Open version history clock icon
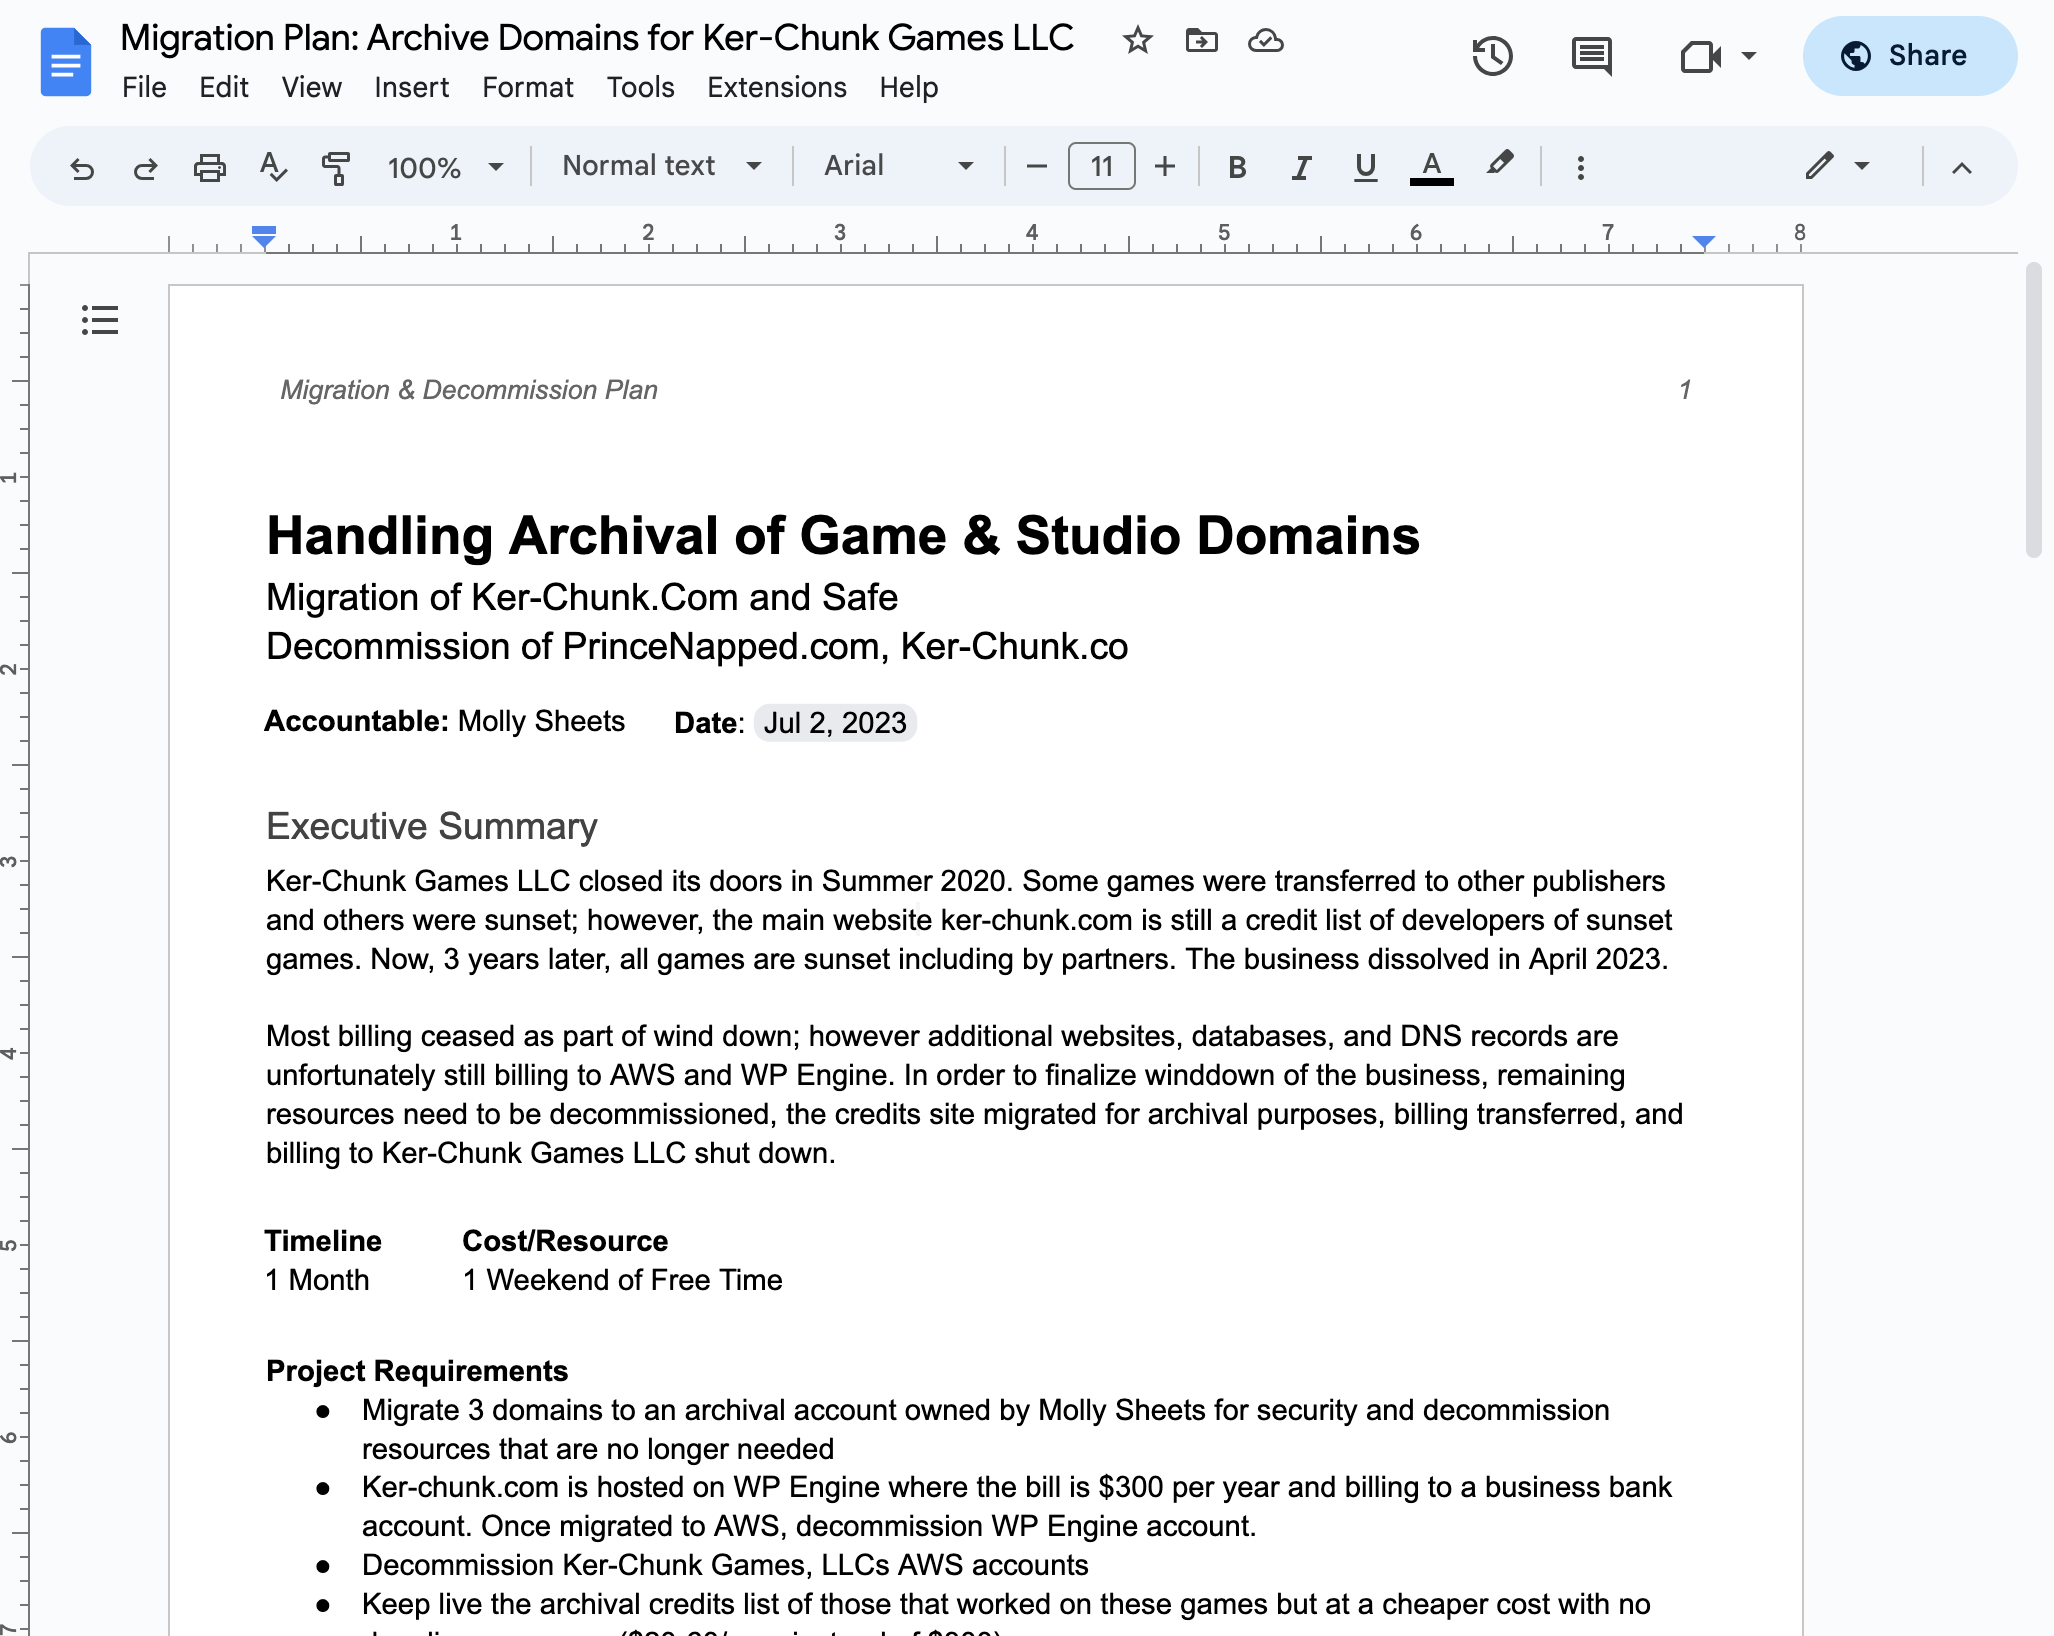 [x=1492, y=56]
